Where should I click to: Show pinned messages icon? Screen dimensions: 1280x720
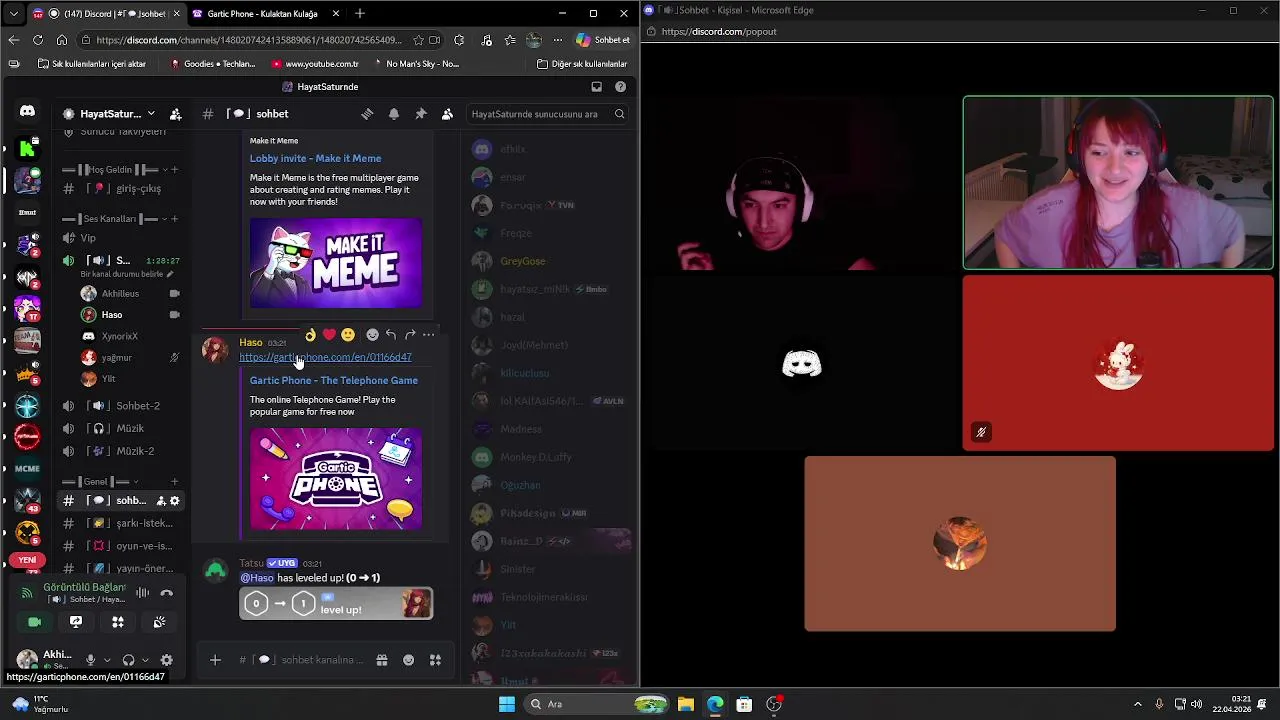coord(421,114)
